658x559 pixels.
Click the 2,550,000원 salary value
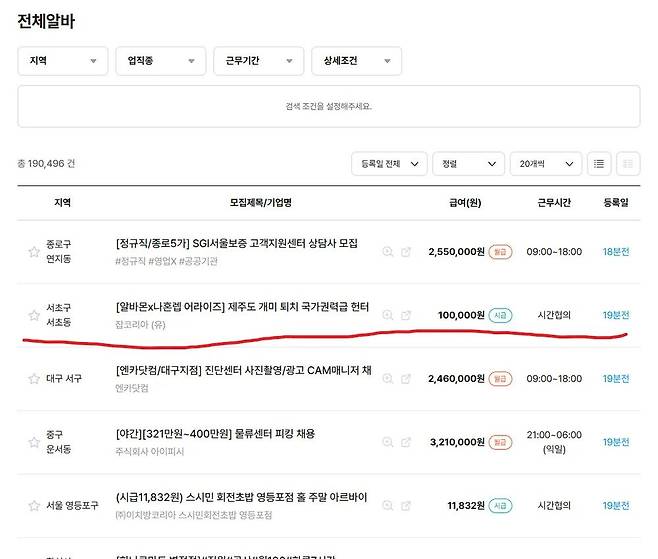(x=456, y=252)
